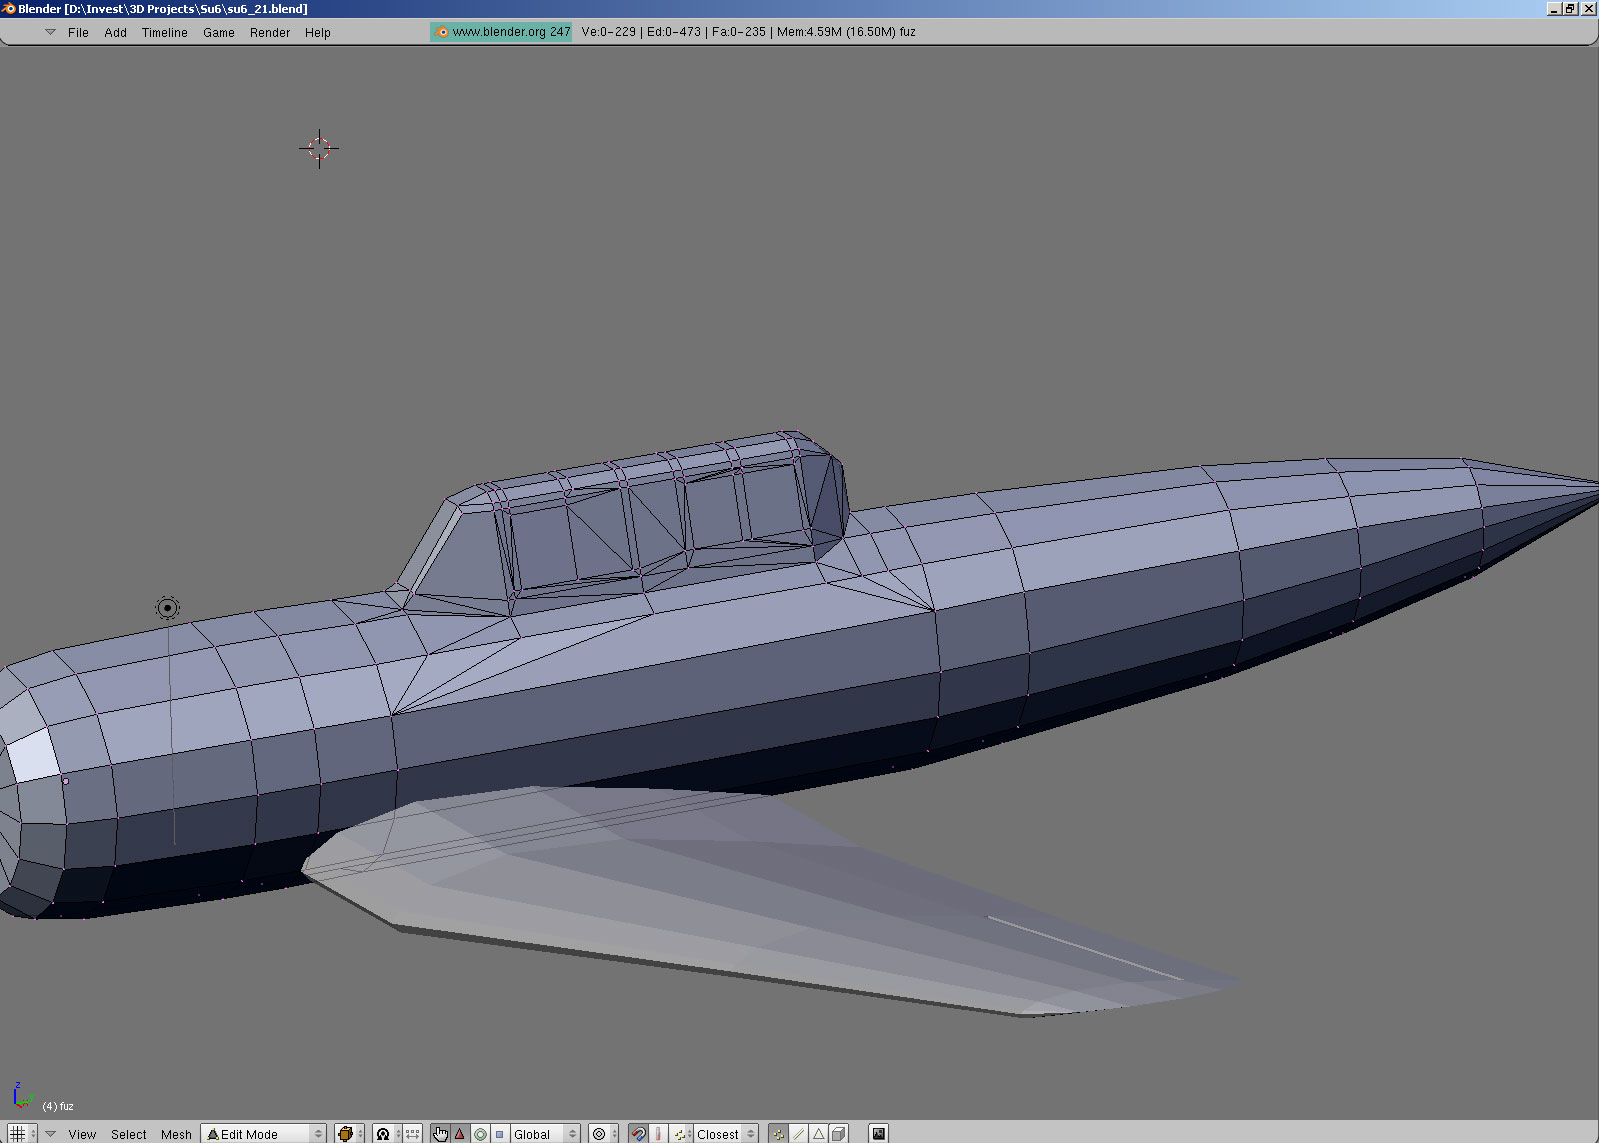Open the Mesh menu in header

(x=176, y=1134)
